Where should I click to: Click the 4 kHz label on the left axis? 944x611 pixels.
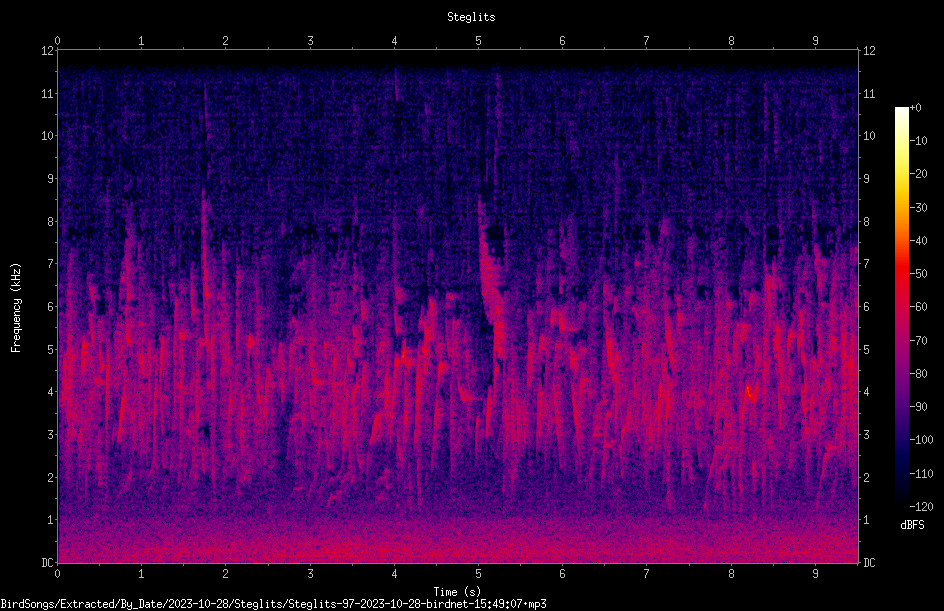coord(51,392)
